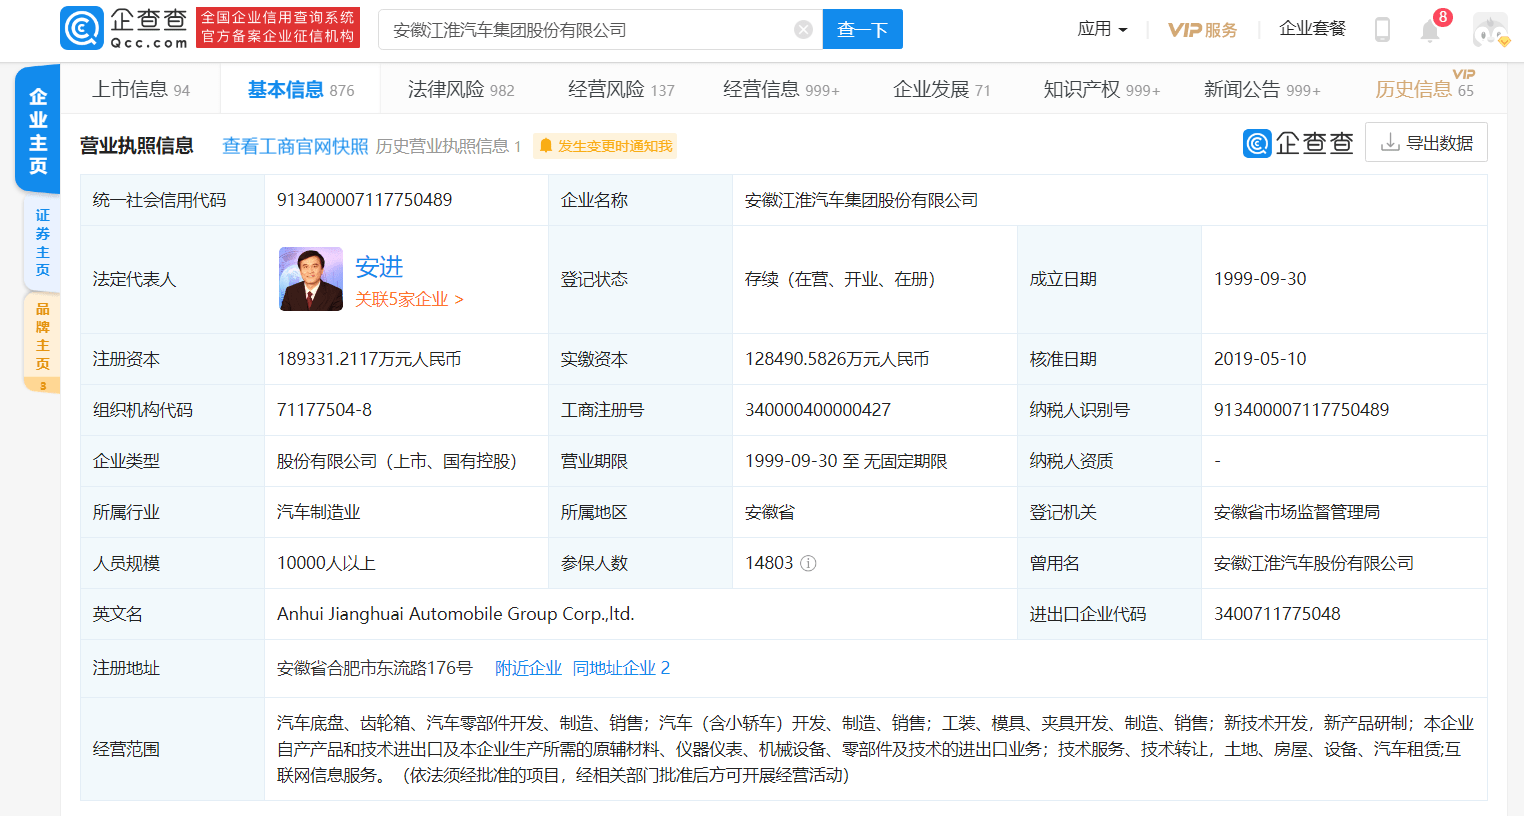The image size is (1524, 816).
Task: Click 导出数据 export button
Action: [1426, 143]
